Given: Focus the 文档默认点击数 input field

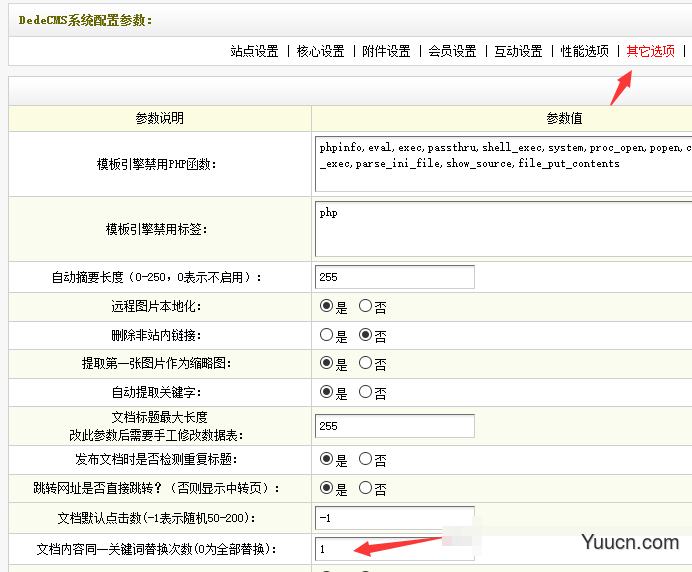Looking at the screenshot, I should [394, 519].
